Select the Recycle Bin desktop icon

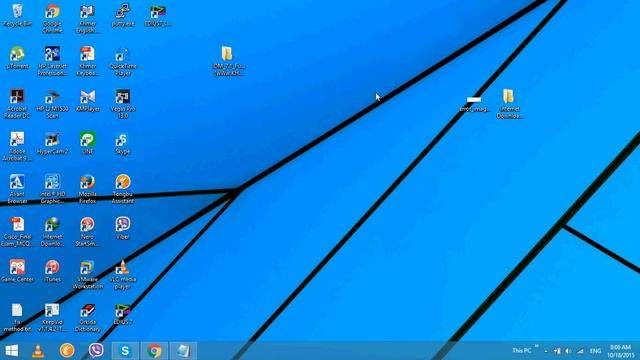pos(17,16)
